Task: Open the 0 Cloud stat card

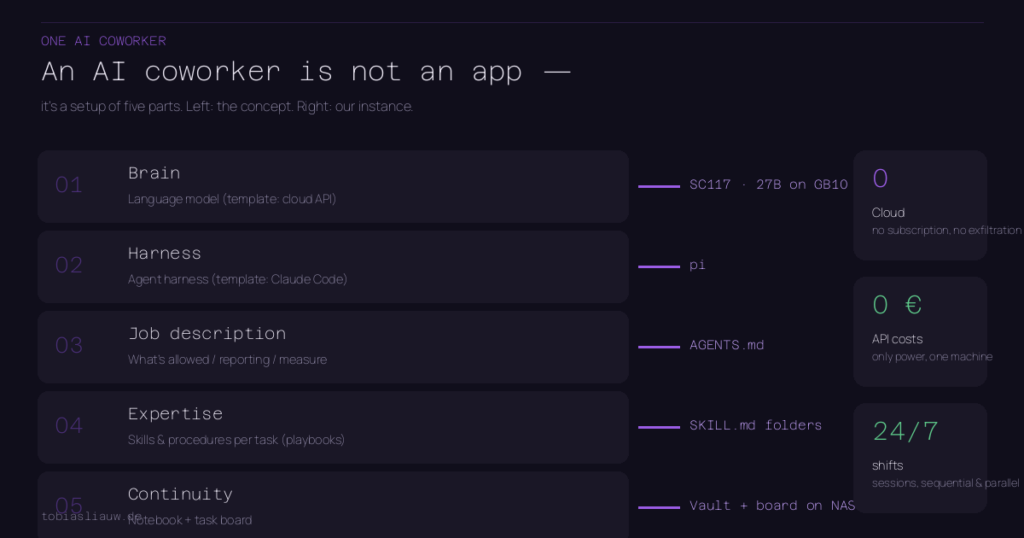Action: (920, 206)
